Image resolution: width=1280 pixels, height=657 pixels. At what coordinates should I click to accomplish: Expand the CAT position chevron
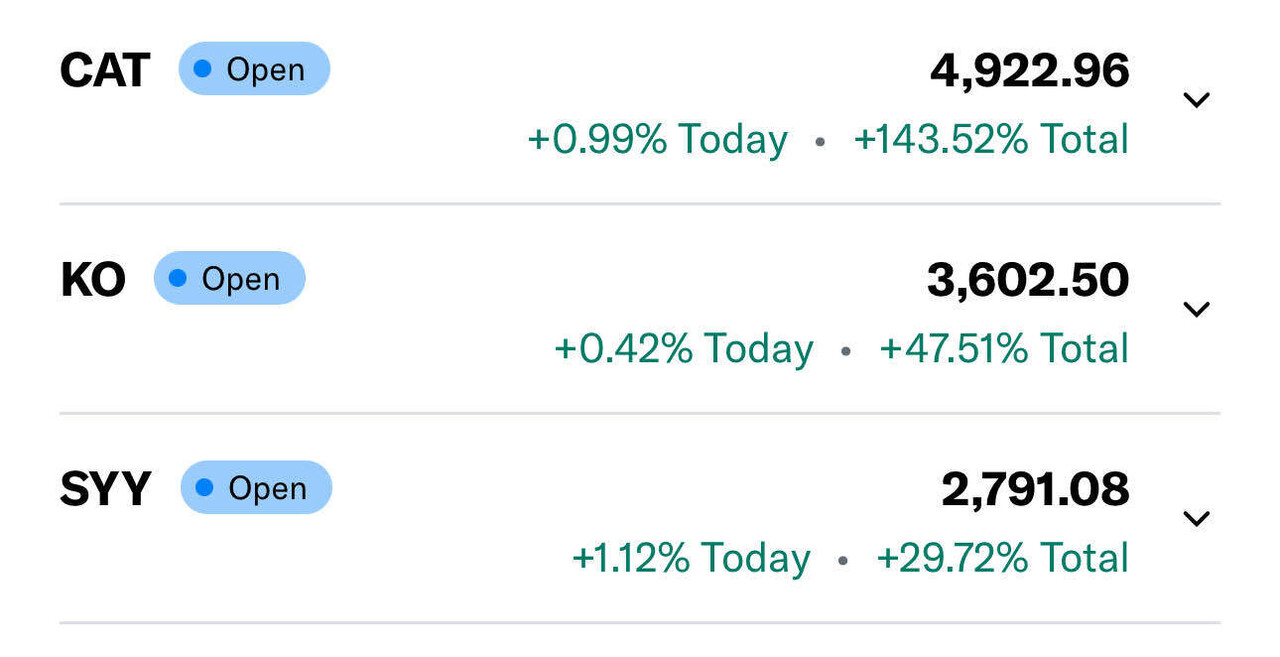pos(1196,100)
